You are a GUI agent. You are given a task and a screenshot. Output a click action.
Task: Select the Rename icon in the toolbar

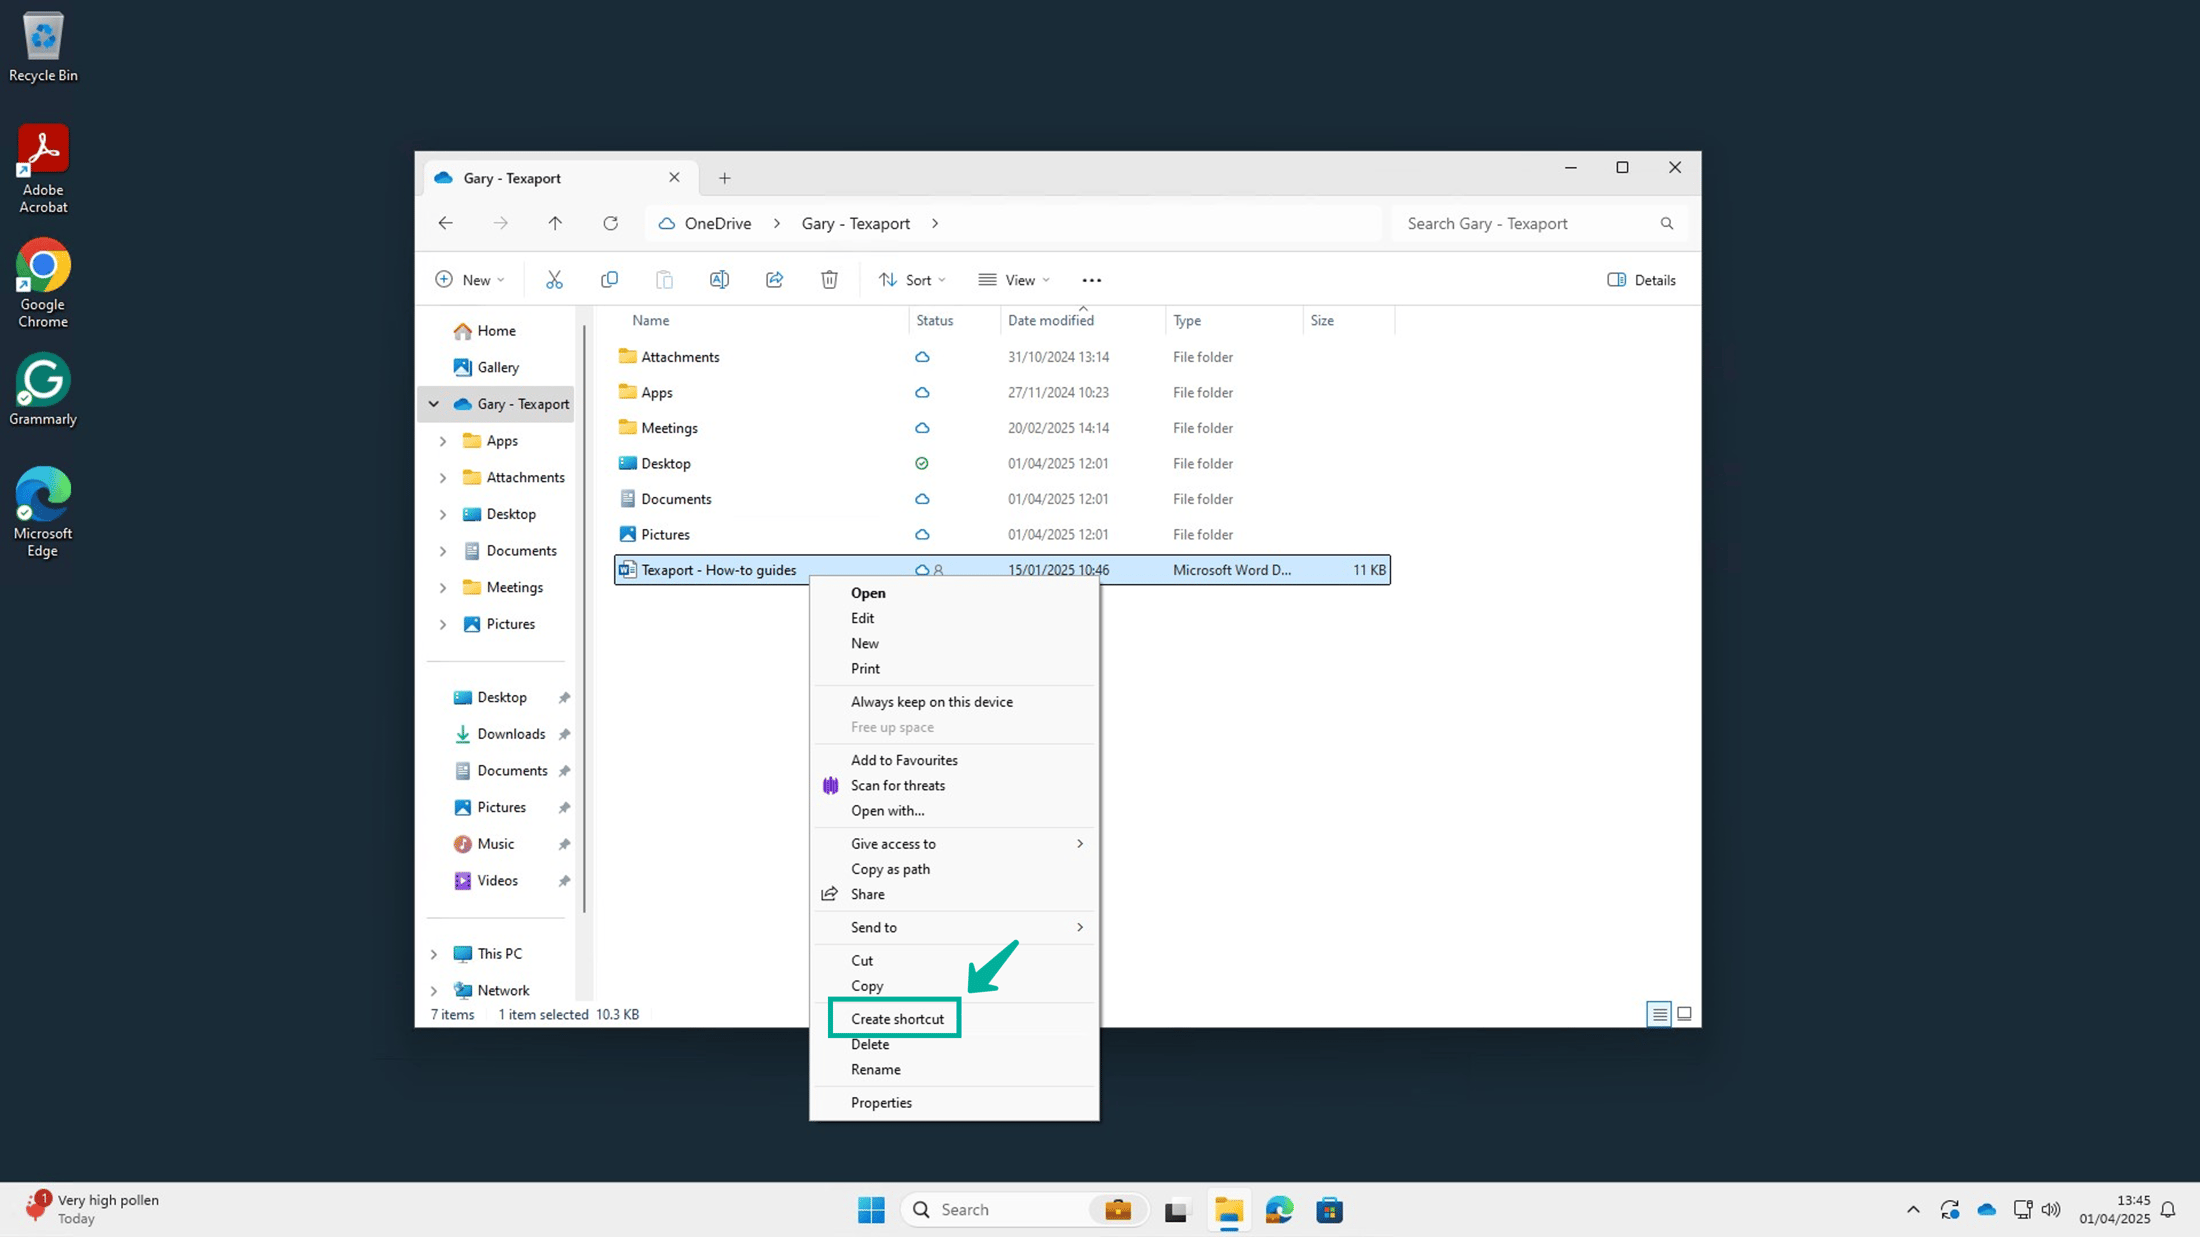pyautogui.click(x=719, y=279)
